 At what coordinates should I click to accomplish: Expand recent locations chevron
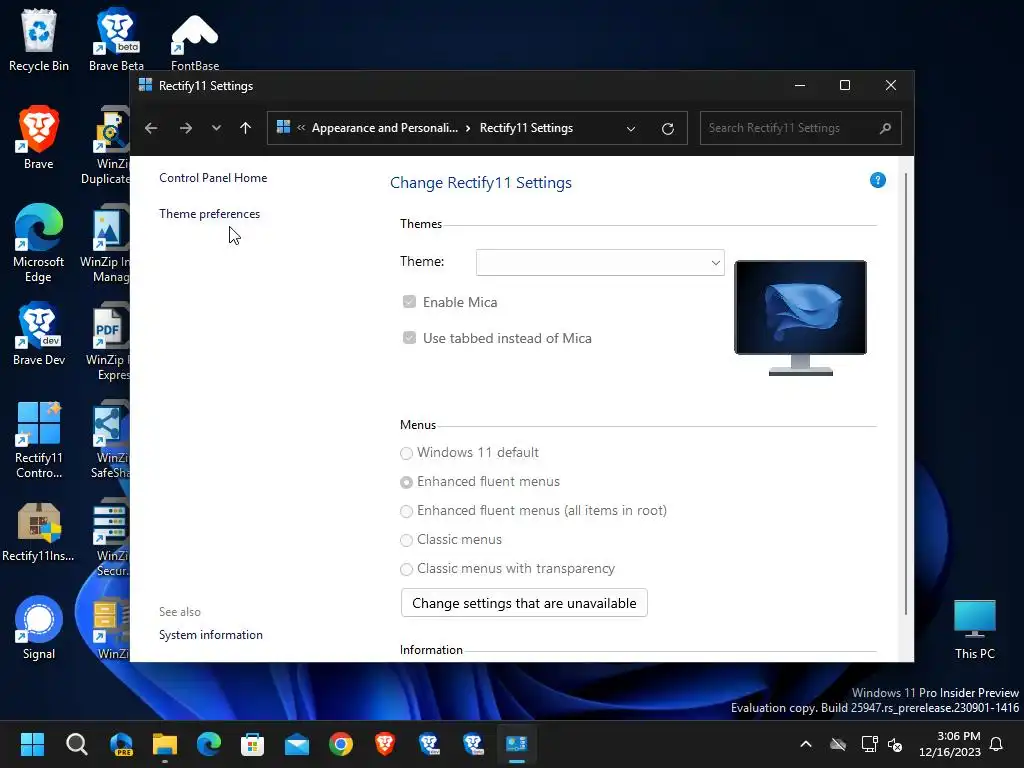coord(216,128)
